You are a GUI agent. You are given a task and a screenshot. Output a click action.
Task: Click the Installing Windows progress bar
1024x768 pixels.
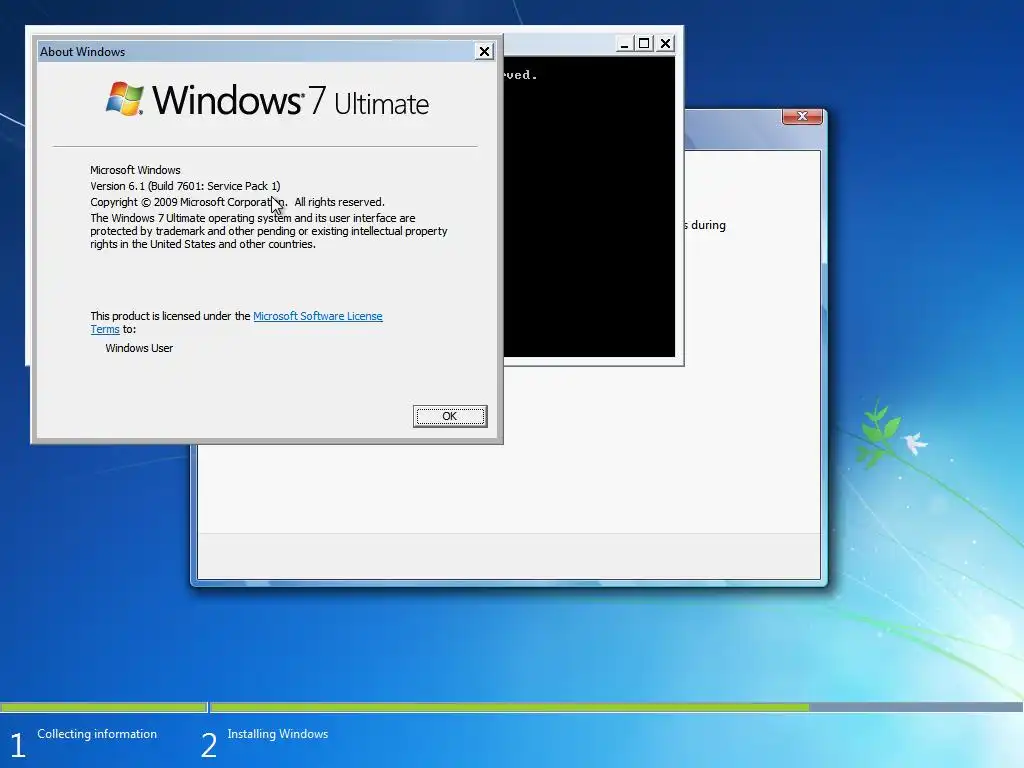[616, 707]
